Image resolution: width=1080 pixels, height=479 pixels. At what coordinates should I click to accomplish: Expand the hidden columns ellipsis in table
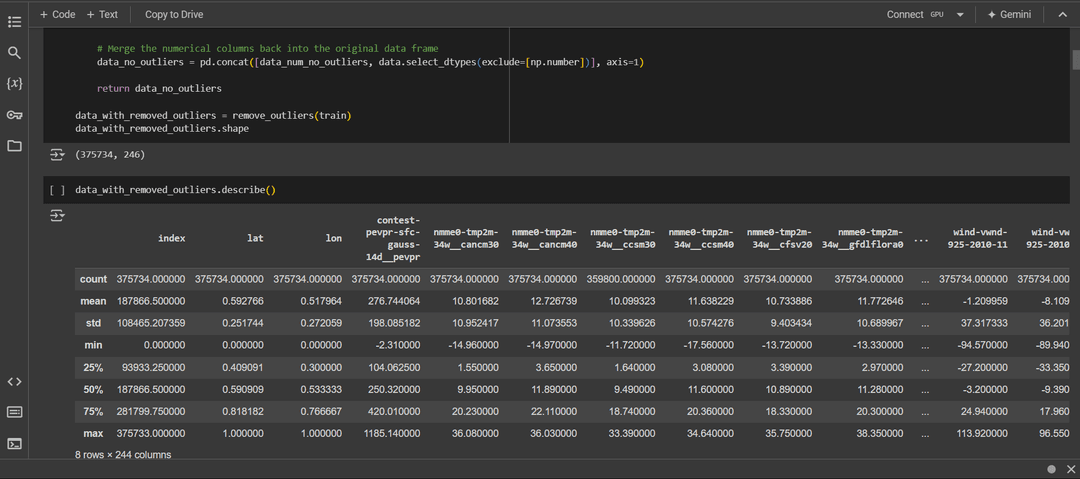pyautogui.click(x=921, y=240)
